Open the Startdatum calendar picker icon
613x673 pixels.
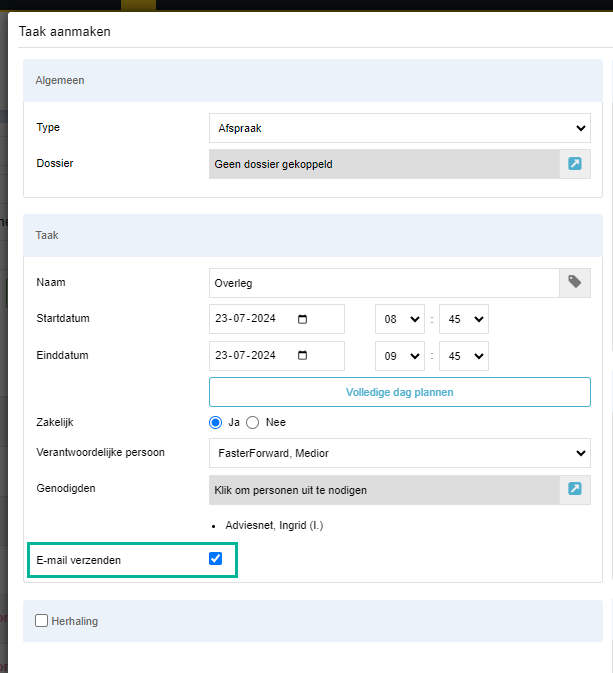coord(302,319)
